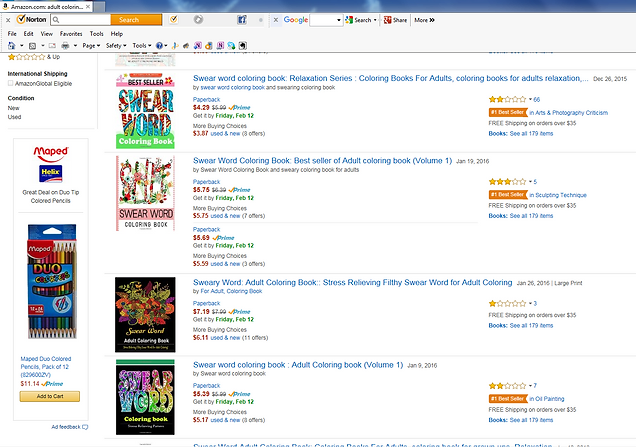Image resolution: width=636 pixels, height=447 pixels.
Task: Close the Amazon.com browser tab
Action: (x=88, y=7)
